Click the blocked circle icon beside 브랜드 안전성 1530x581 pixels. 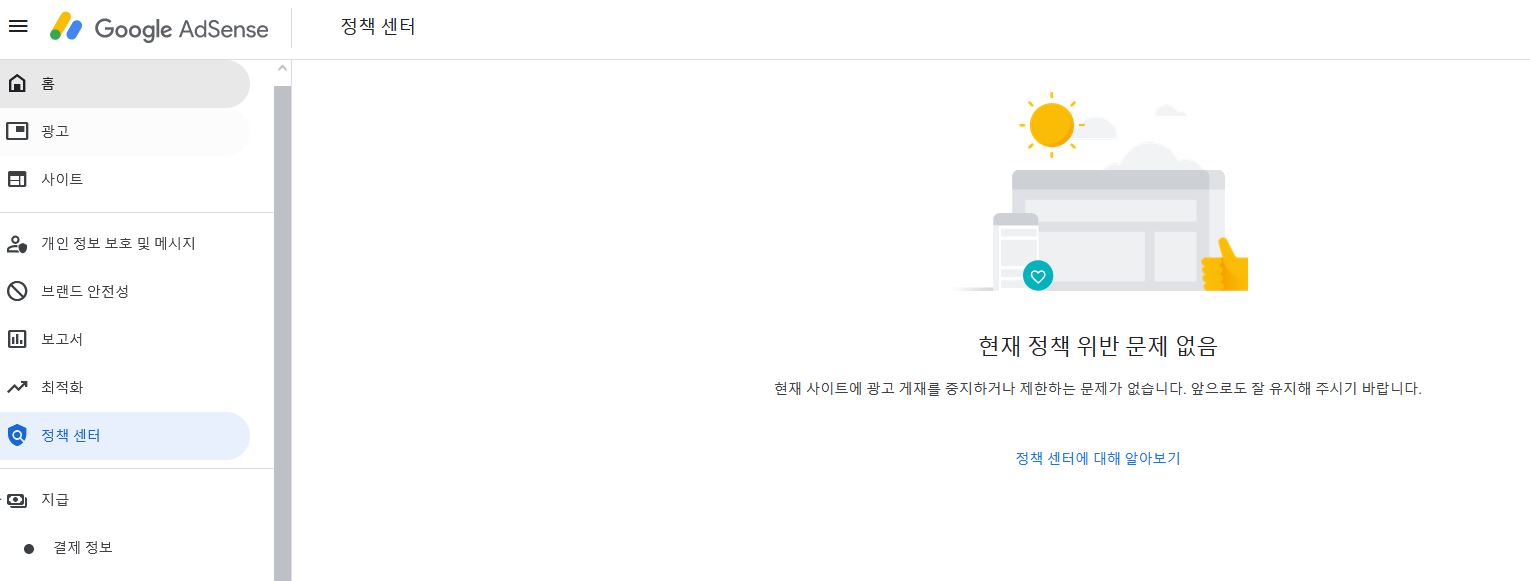(x=17, y=291)
